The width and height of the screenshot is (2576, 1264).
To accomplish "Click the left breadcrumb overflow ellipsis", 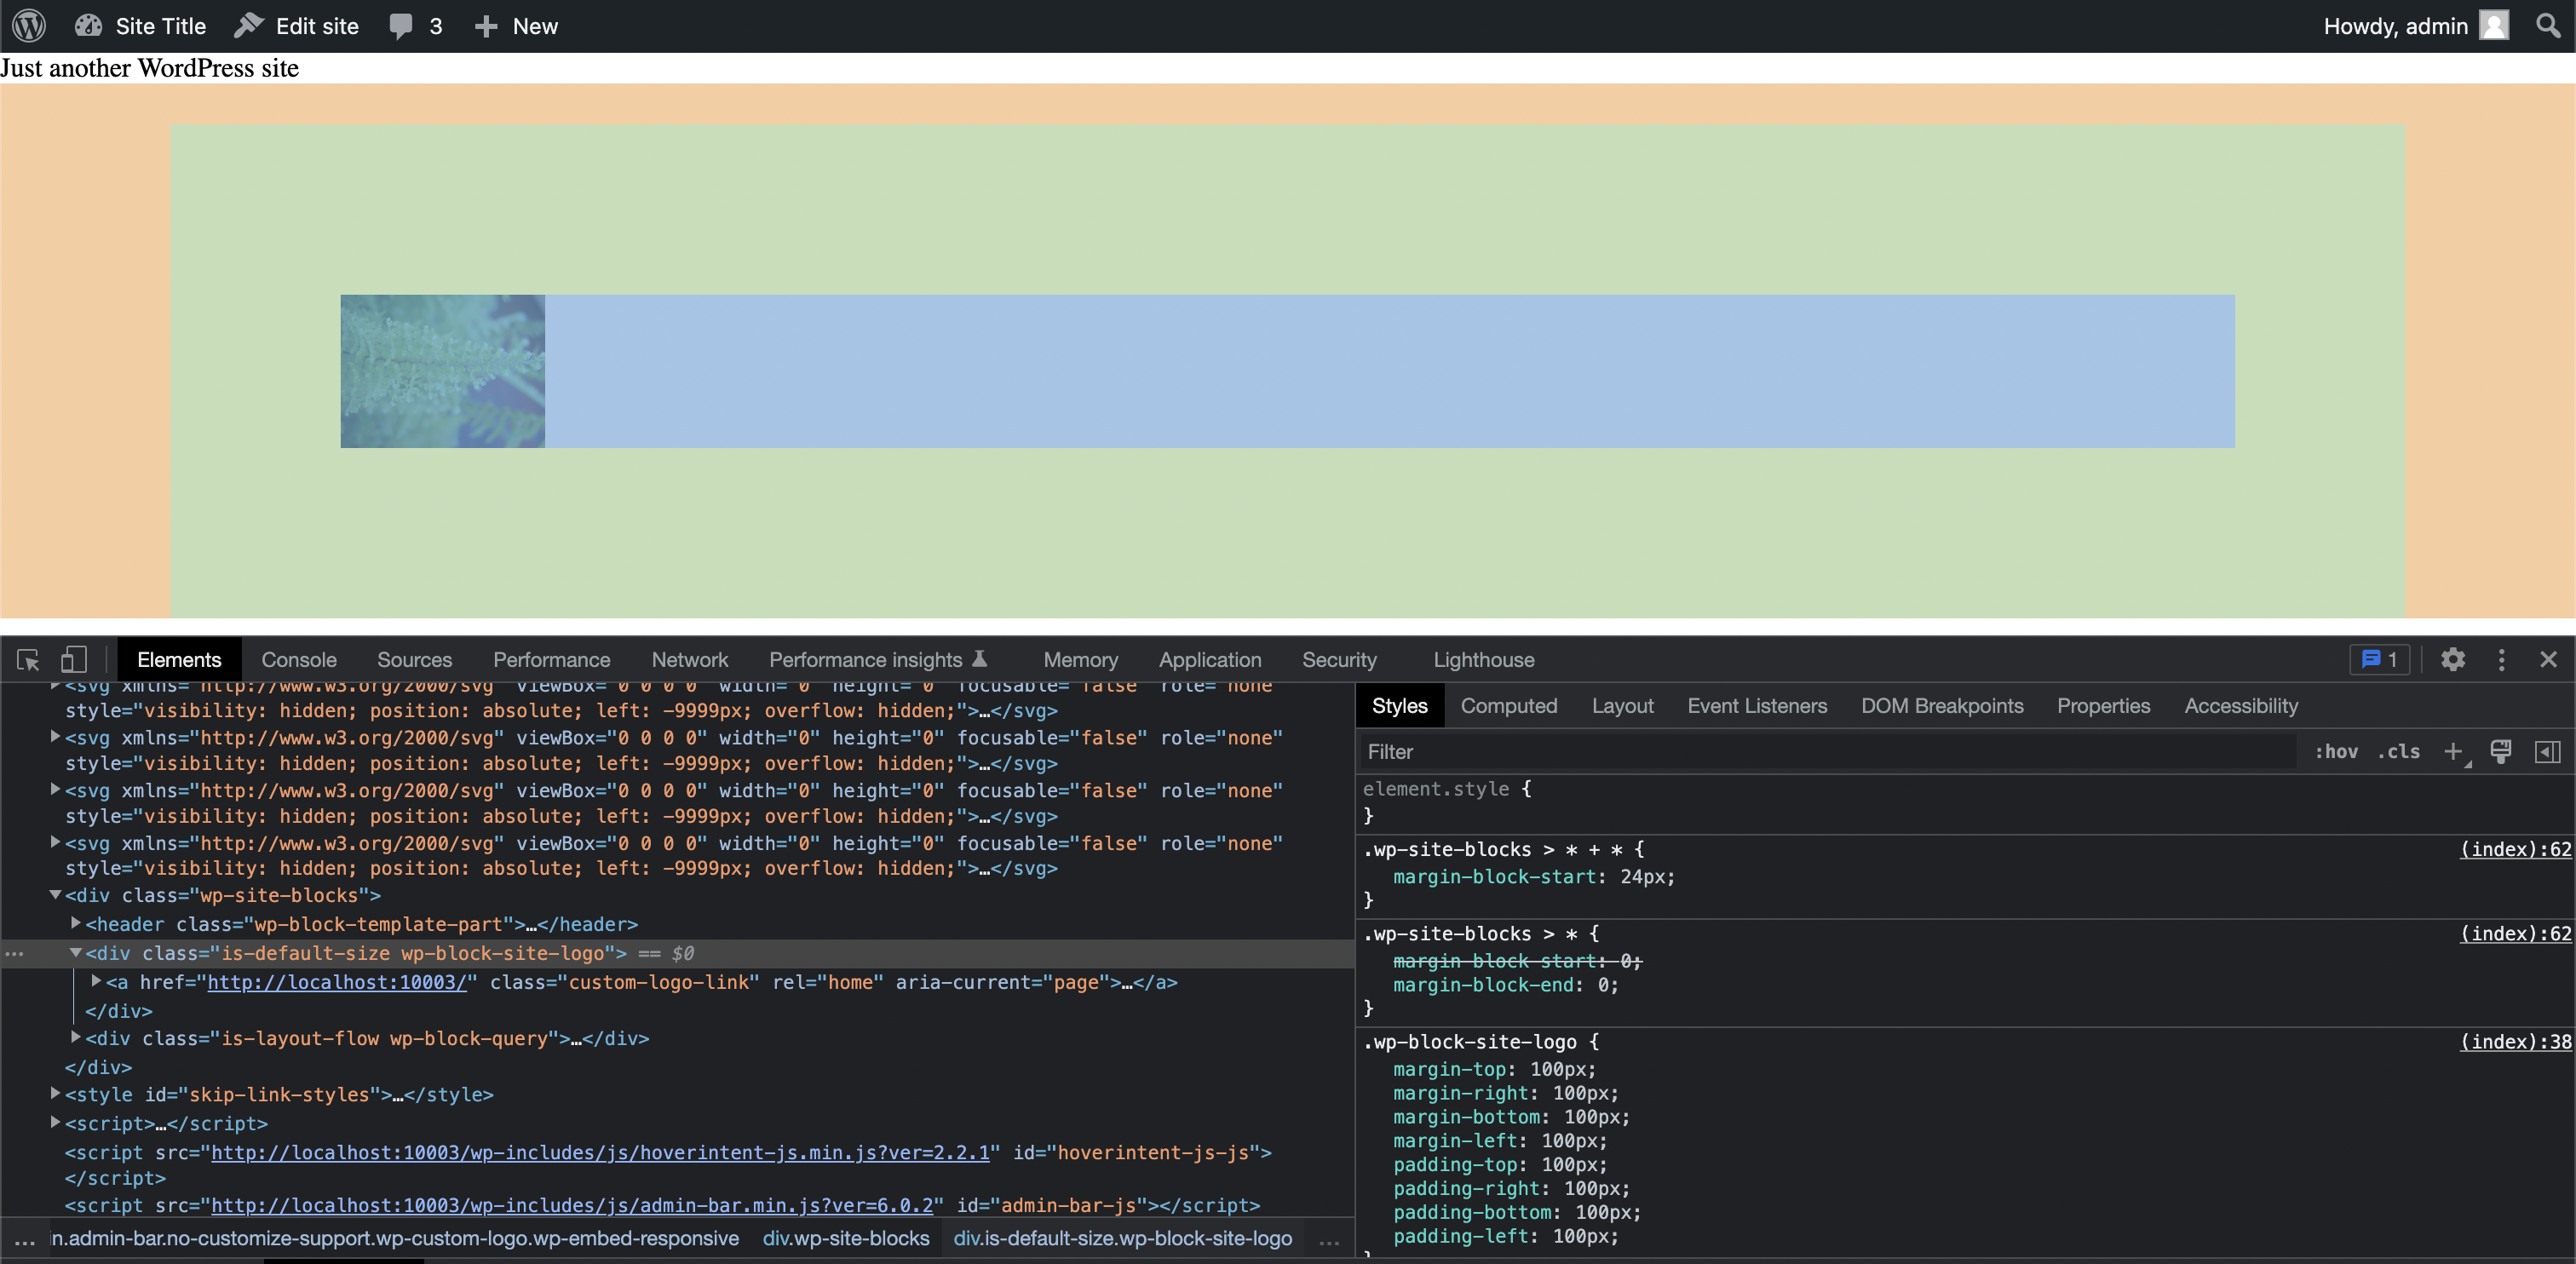I will 25,1240.
